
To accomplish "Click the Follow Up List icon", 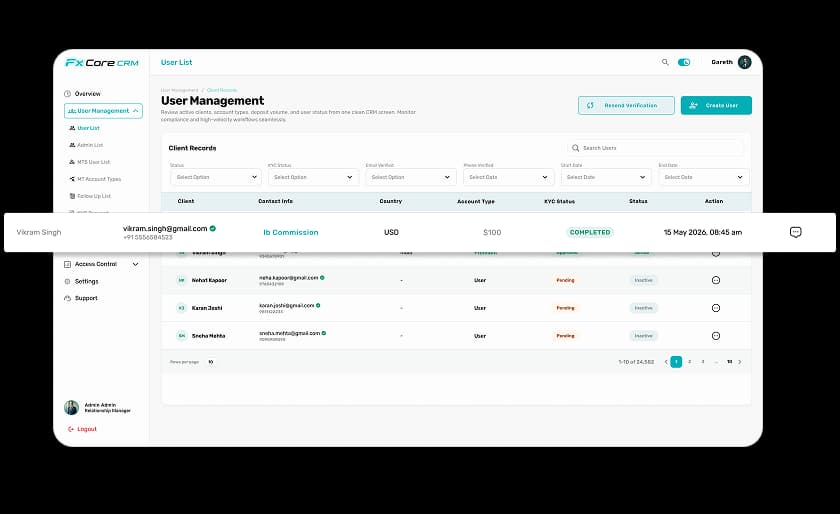I will [72, 196].
